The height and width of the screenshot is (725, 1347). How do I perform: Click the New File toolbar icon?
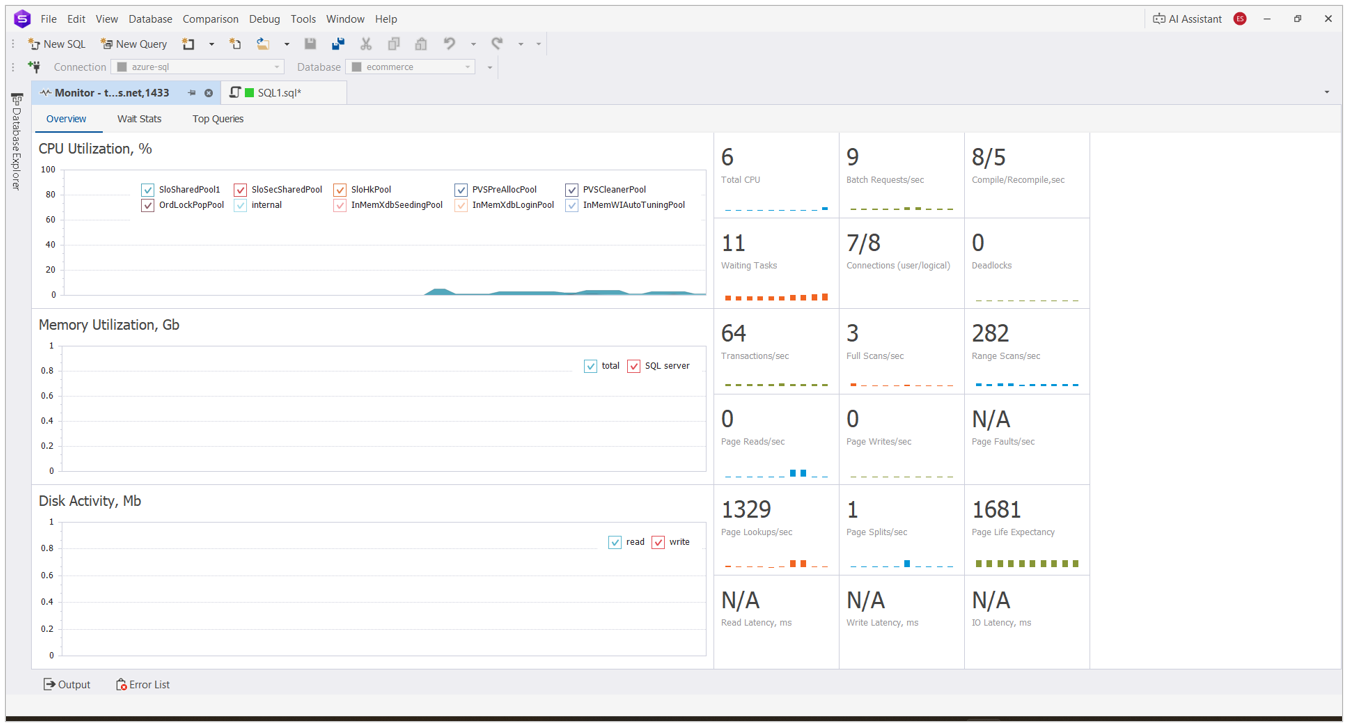pyautogui.click(x=235, y=44)
